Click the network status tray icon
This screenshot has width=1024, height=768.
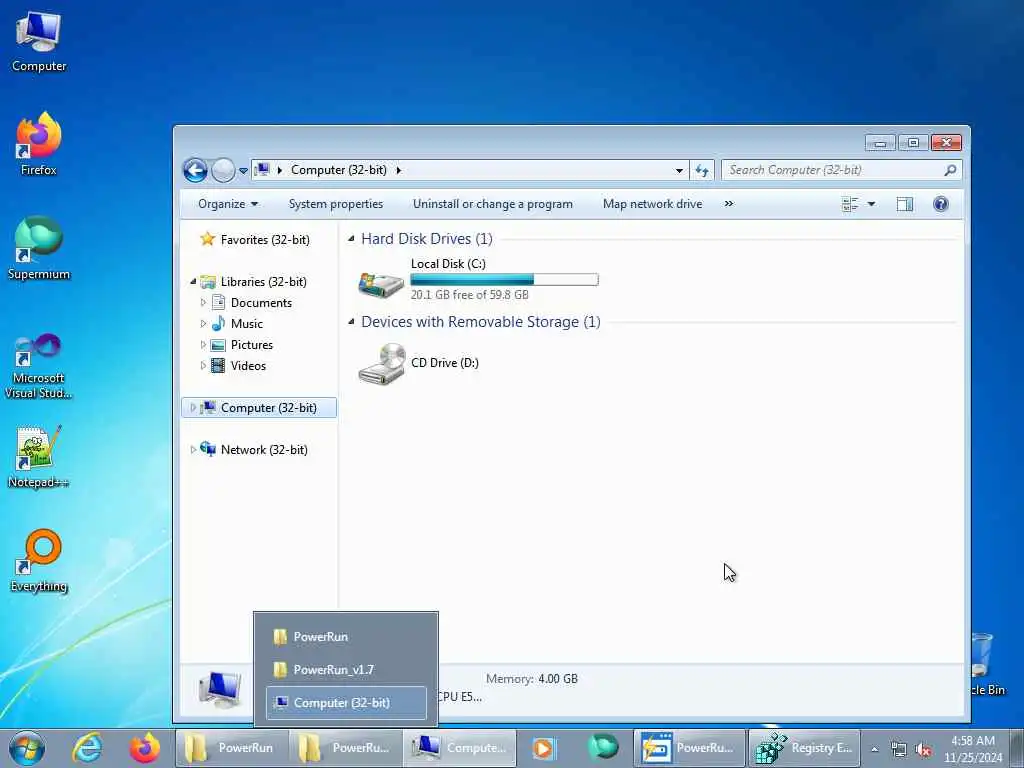[x=899, y=750]
